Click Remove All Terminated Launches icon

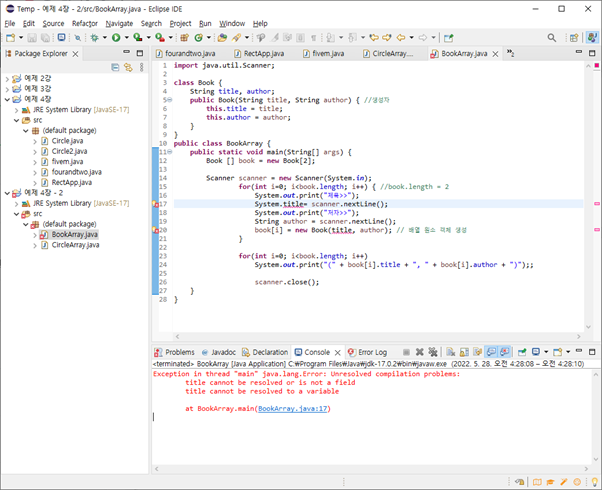point(433,352)
